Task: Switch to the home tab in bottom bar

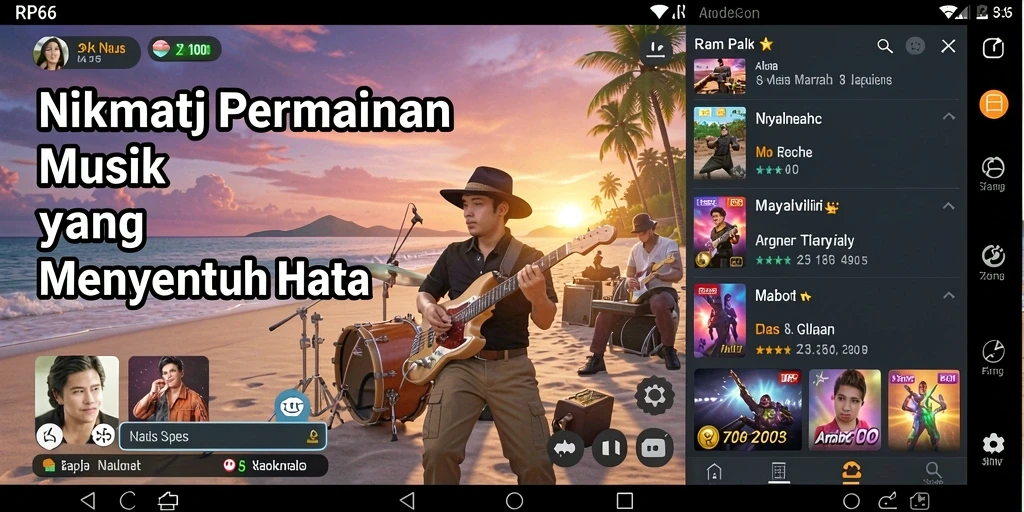Action: pyautogui.click(x=714, y=471)
